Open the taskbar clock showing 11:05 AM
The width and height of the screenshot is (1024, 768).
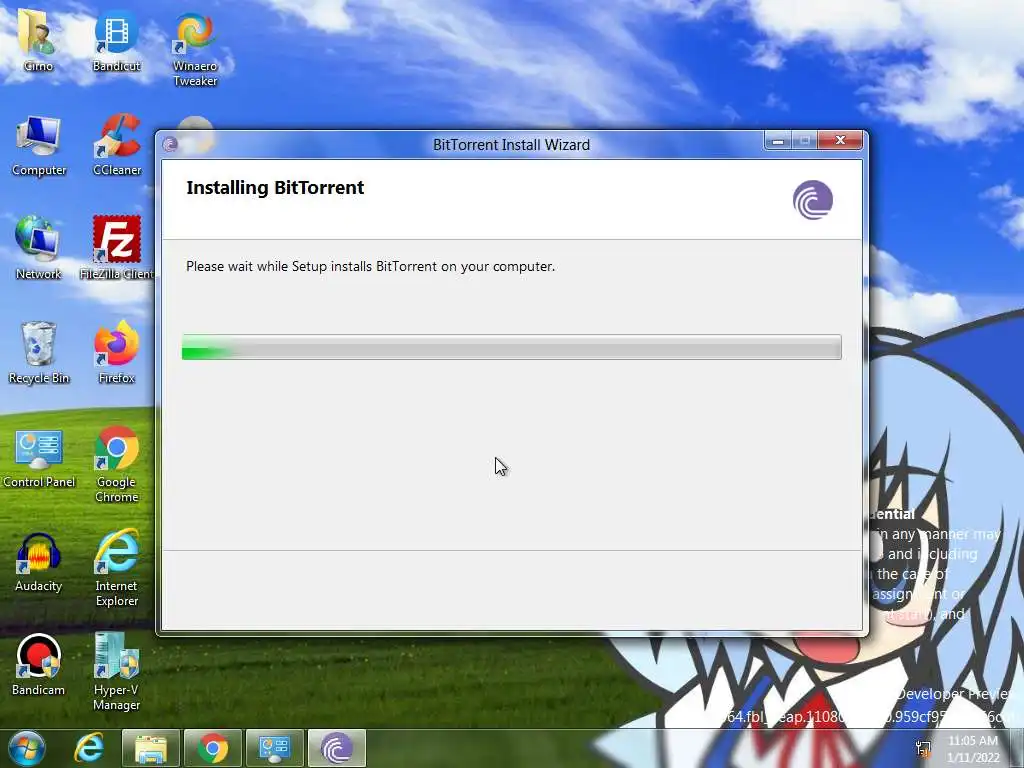point(973,749)
